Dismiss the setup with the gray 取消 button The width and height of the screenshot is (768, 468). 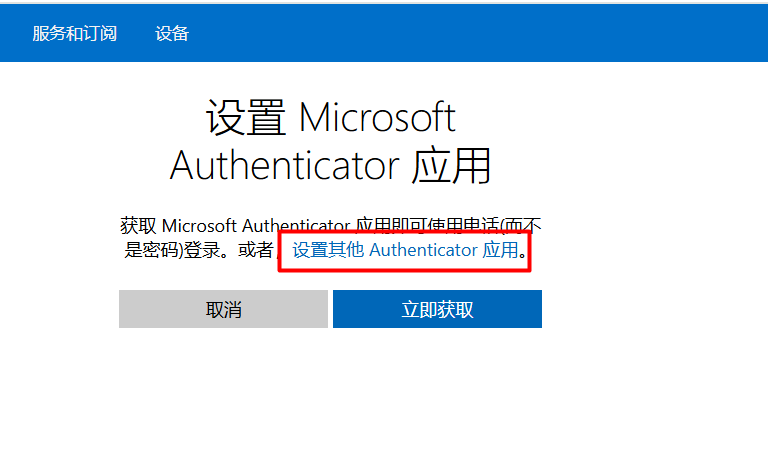click(x=223, y=309)
